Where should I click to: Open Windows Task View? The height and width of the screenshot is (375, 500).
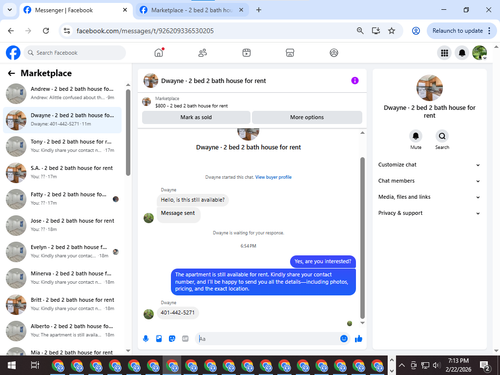(35, 365)
